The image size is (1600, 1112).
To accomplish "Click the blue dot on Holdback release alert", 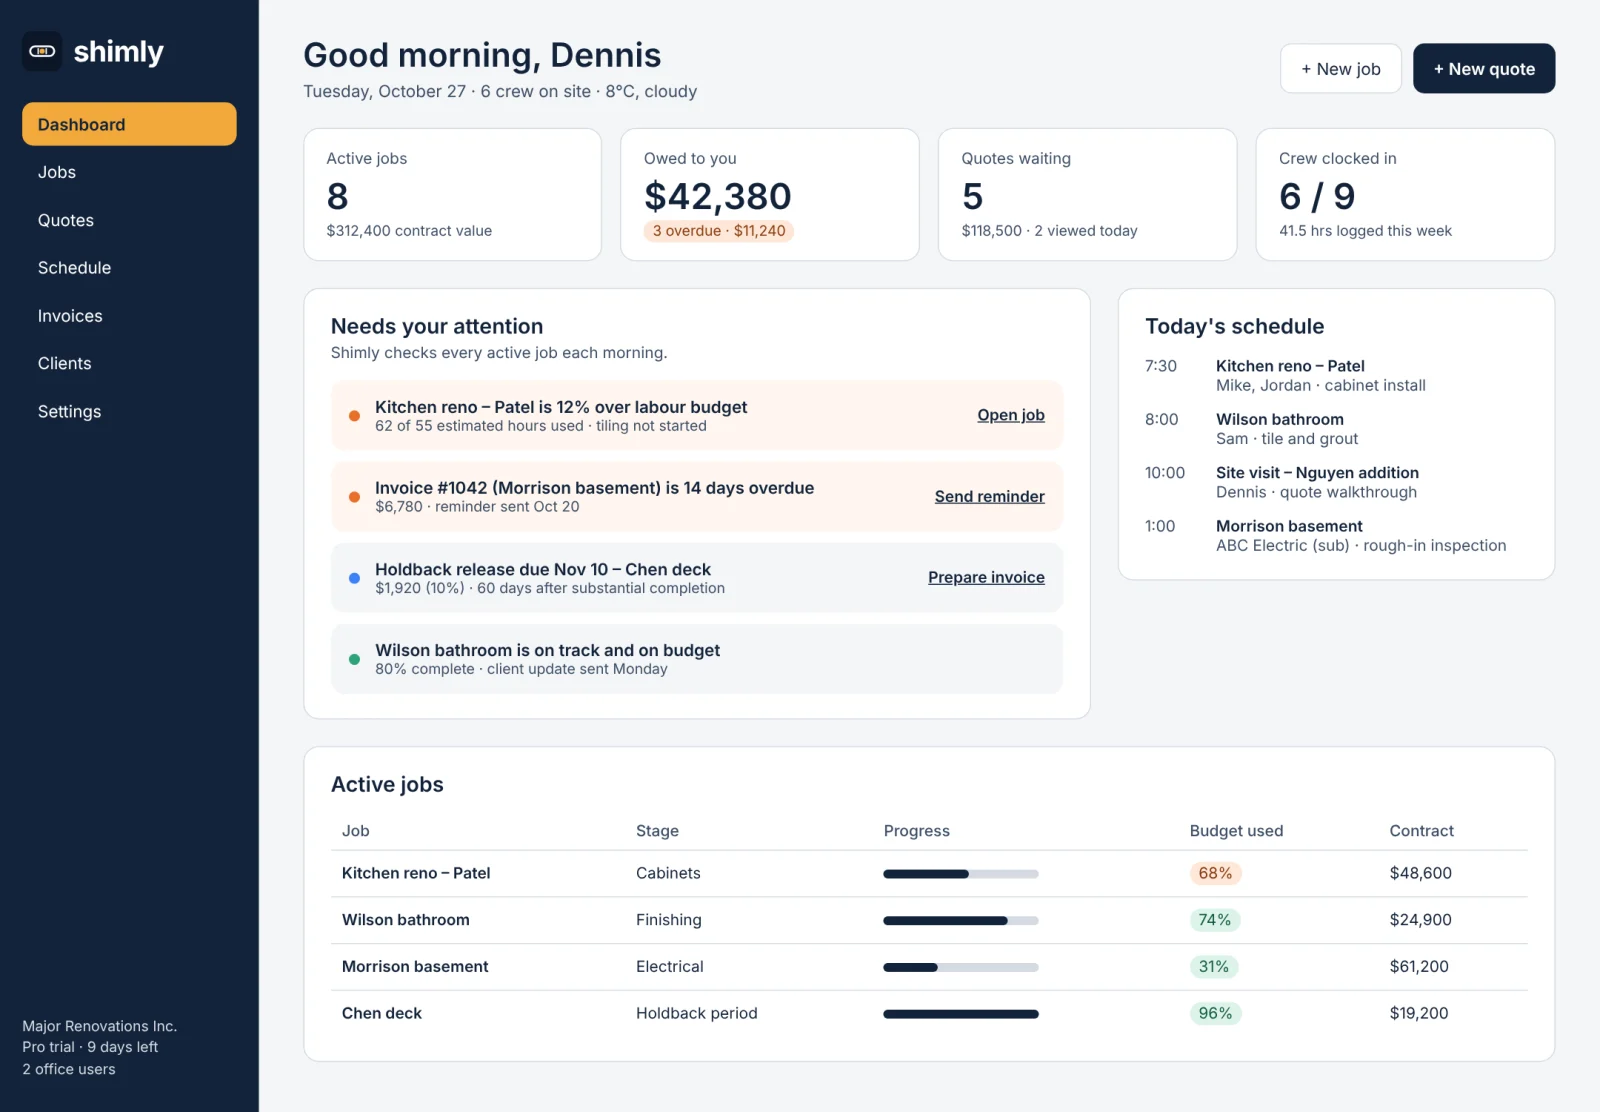I will click(x=354, y=578).
